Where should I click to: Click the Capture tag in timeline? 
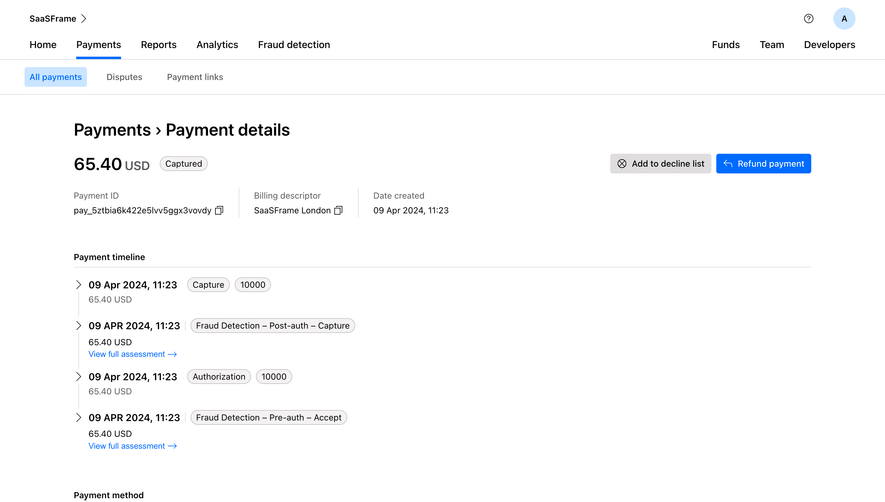click(x=208, y=285)
